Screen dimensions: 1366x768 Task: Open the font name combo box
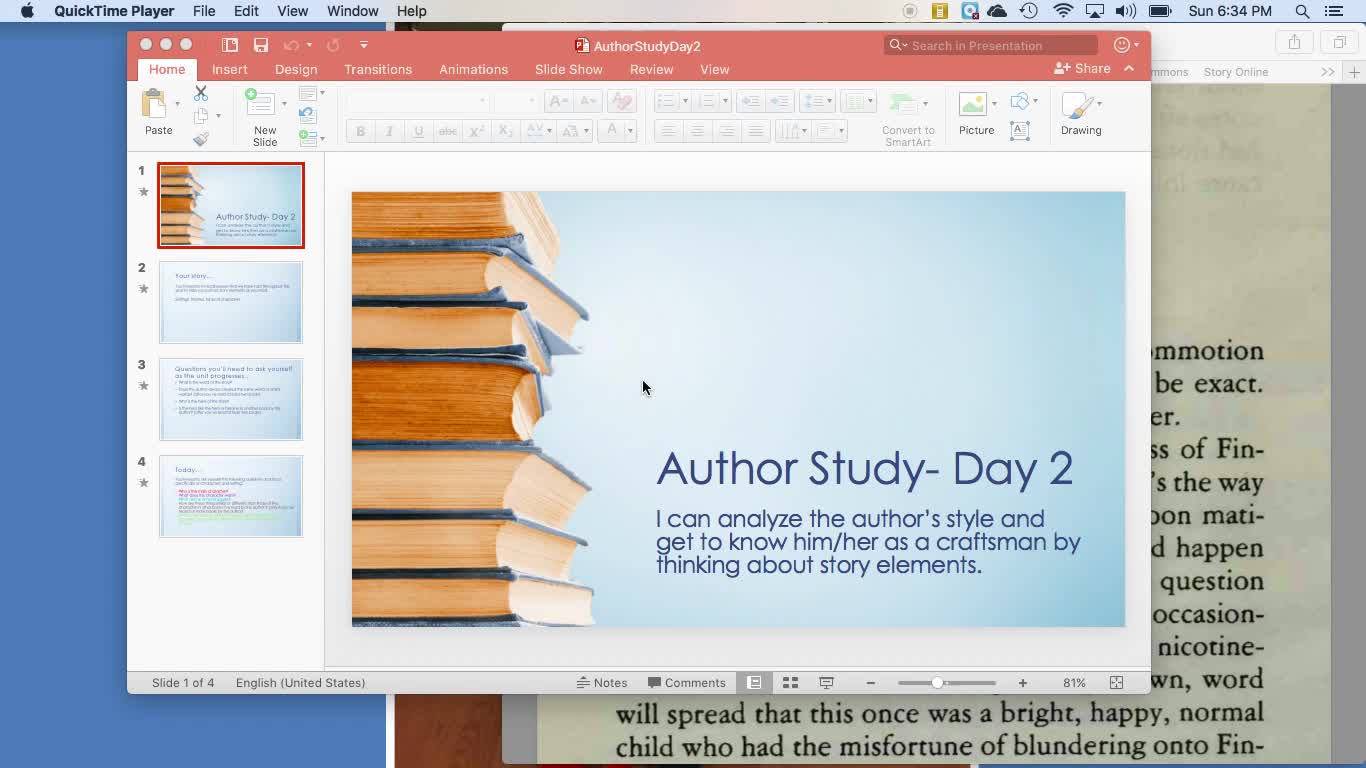[417, 101]
